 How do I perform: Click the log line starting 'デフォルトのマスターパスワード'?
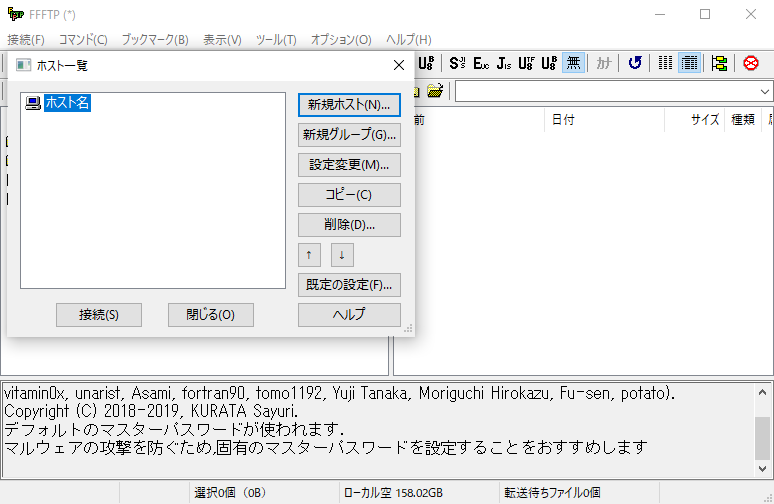tap(174, 429)
